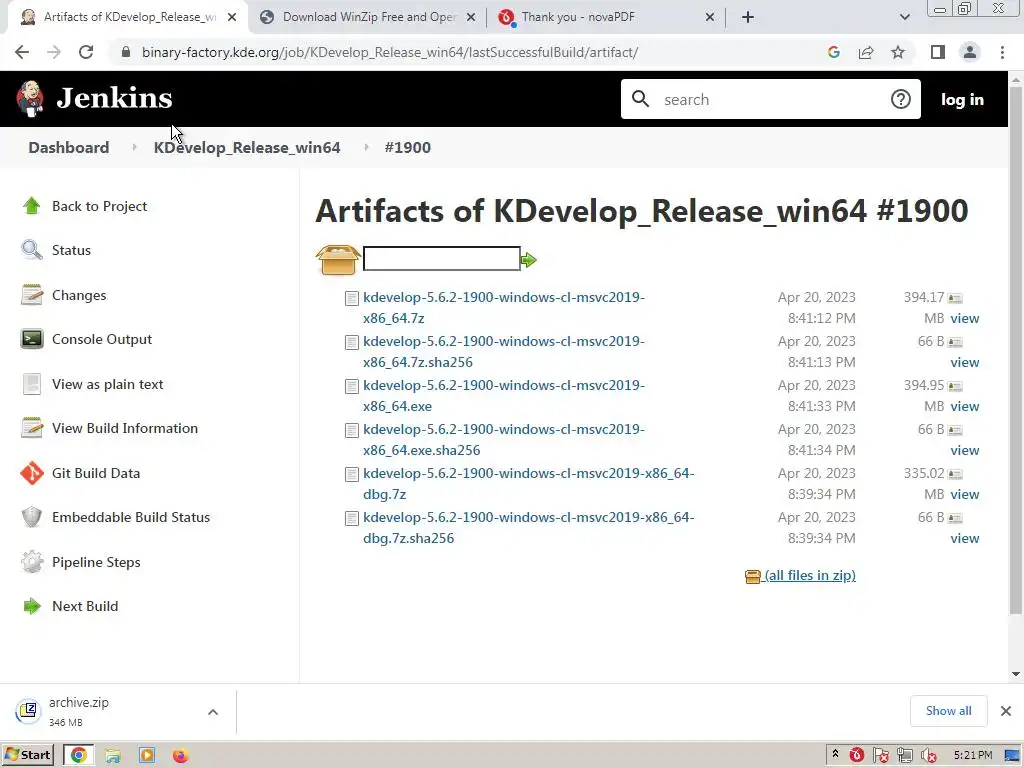The height and width of the screenshot is (768, 1024).
Task: Download kdevelop x86_64-dbg.7z file link
Action: click(x=528, y=484)
